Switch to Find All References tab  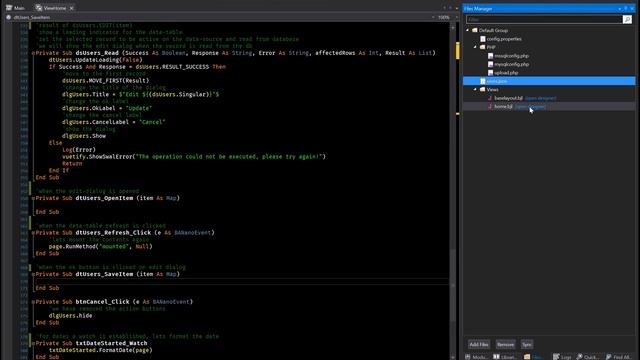(x=618, y=357)
